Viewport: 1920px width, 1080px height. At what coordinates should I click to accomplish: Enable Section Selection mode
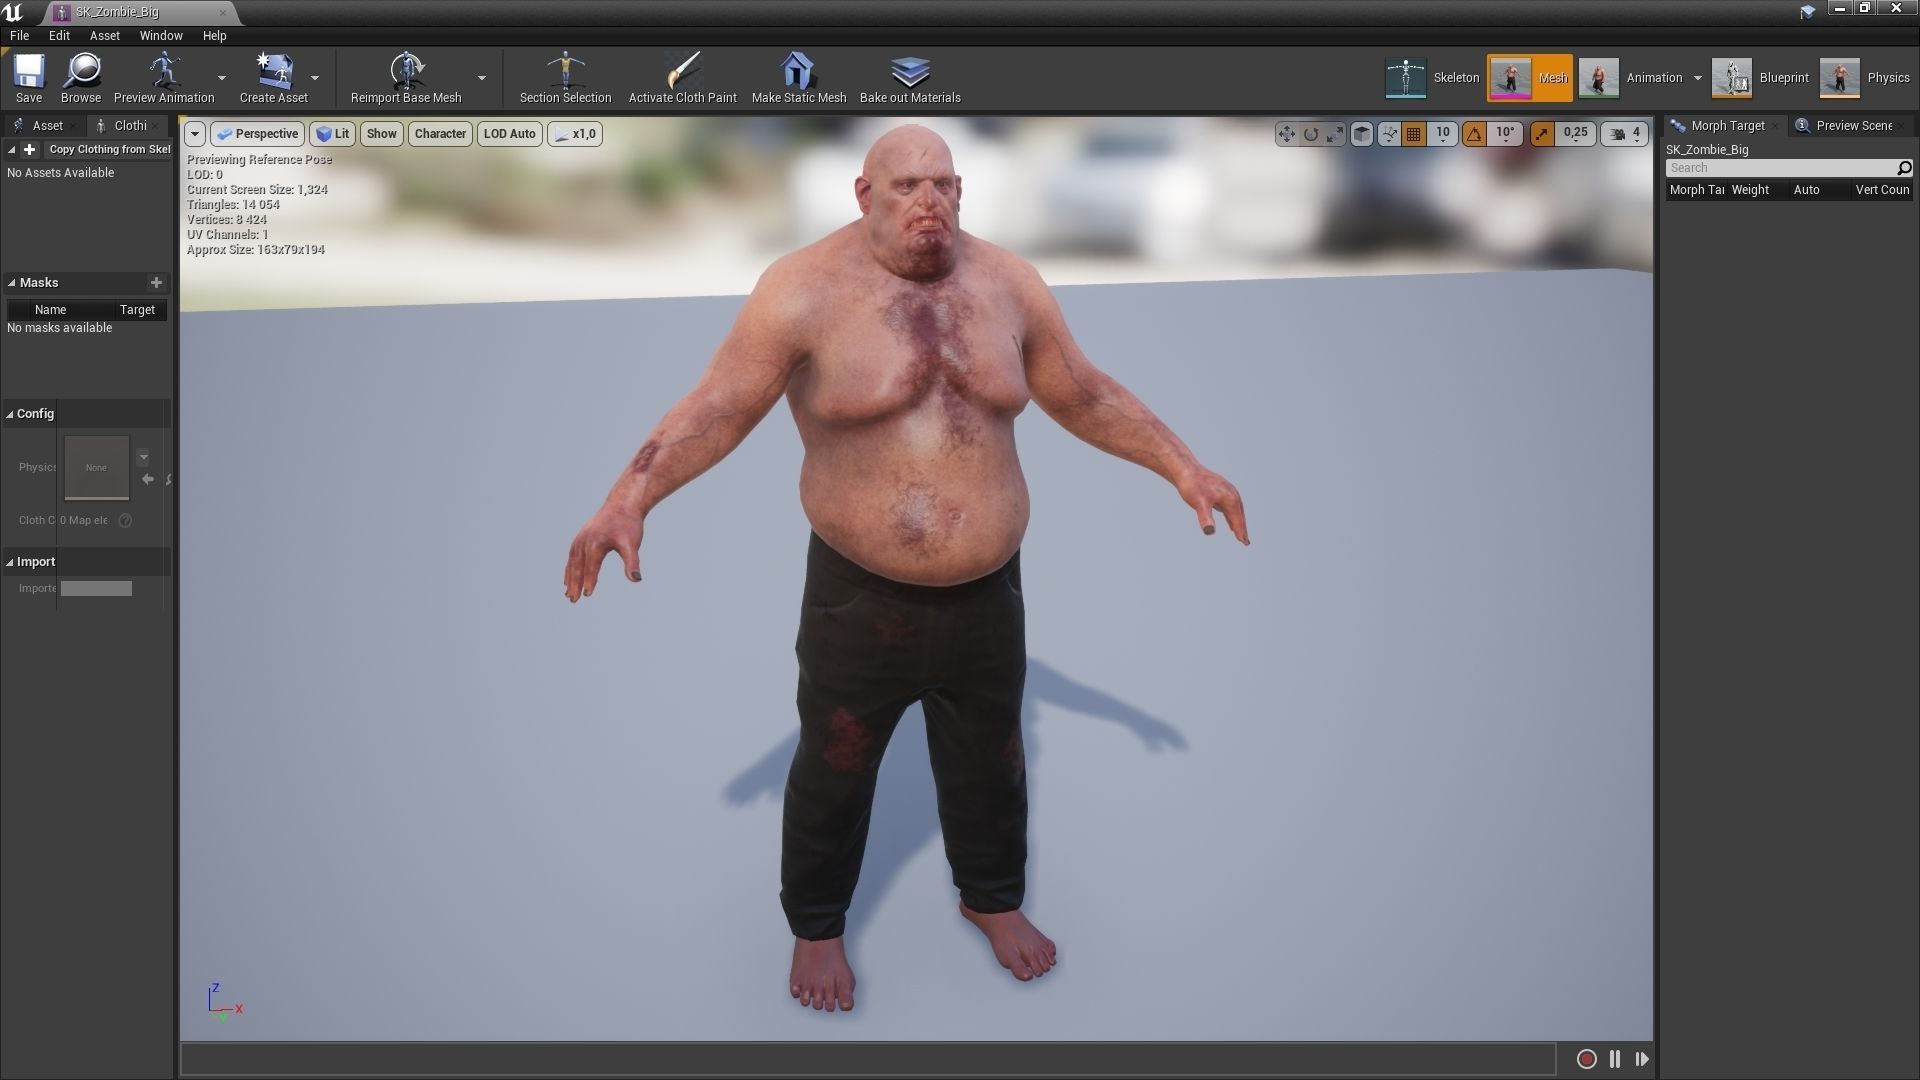click(x=565, y=78)
